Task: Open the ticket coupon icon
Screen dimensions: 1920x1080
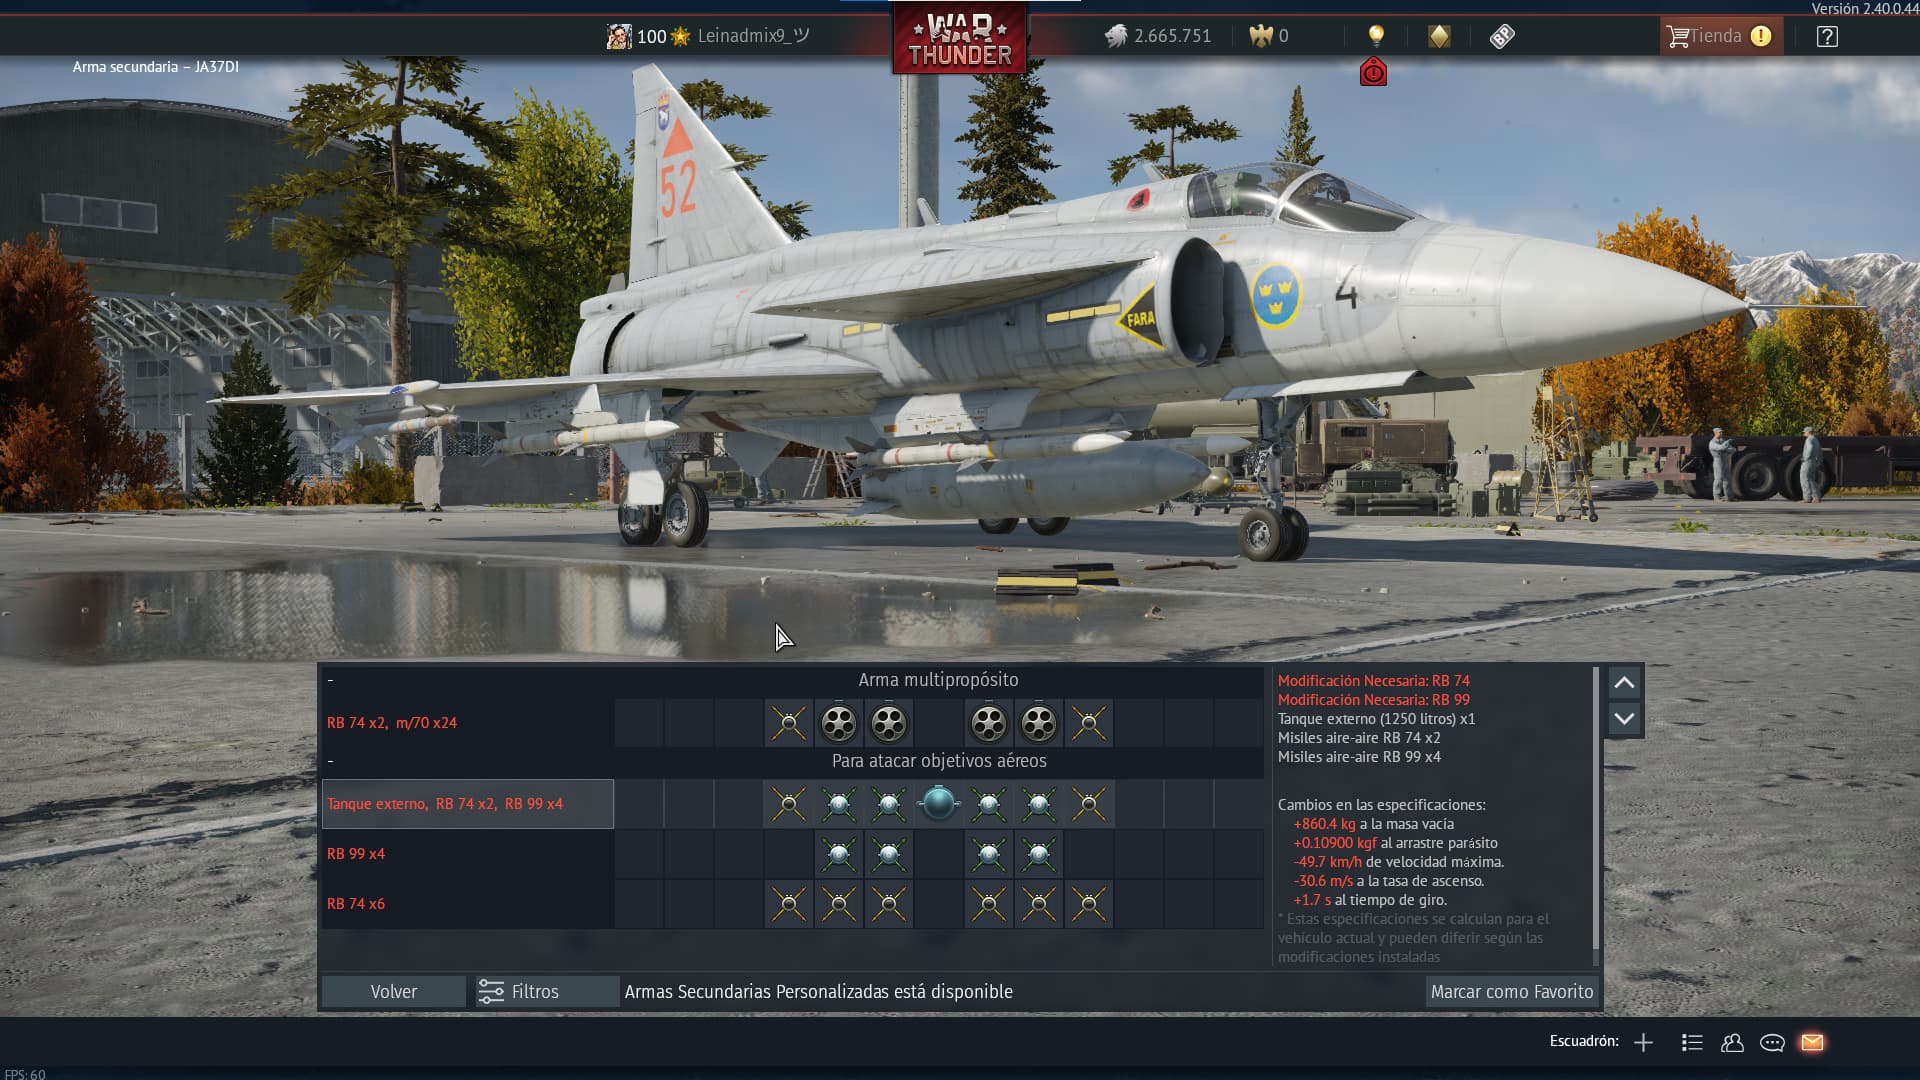Action: point(1502,36)
